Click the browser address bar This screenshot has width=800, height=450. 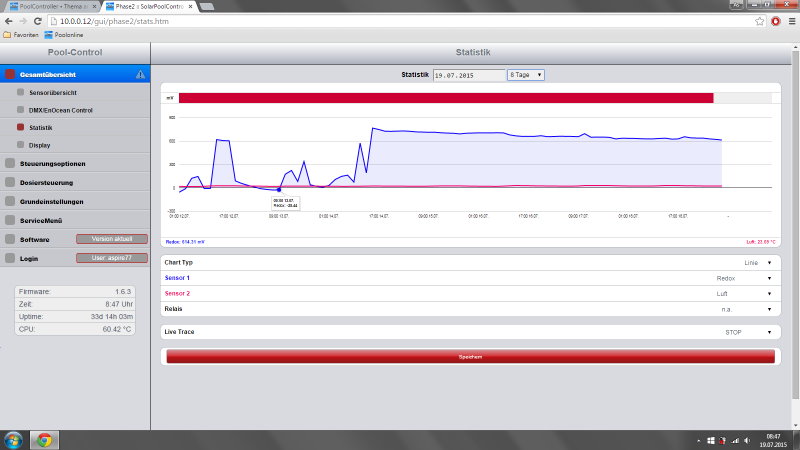click(403, 21)
